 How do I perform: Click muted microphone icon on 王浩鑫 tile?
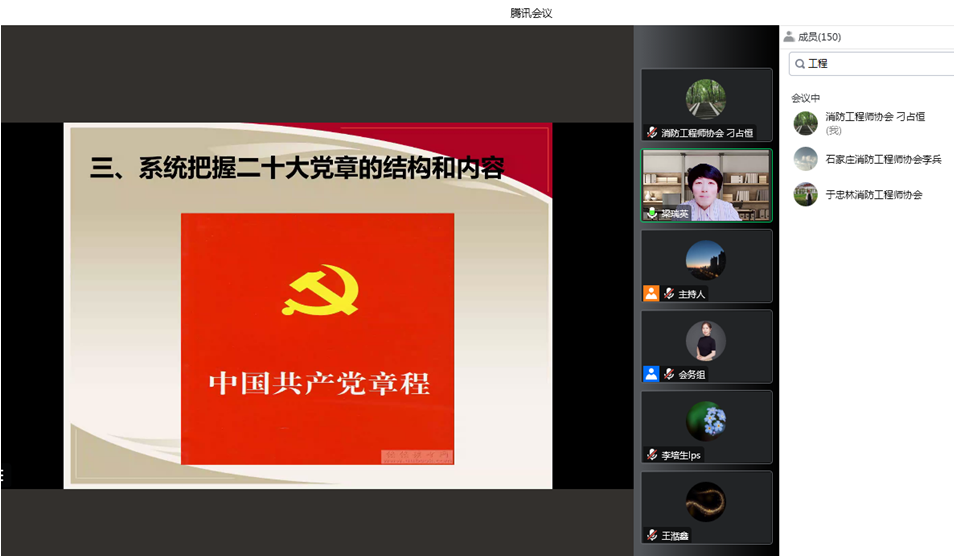point(652,535)
